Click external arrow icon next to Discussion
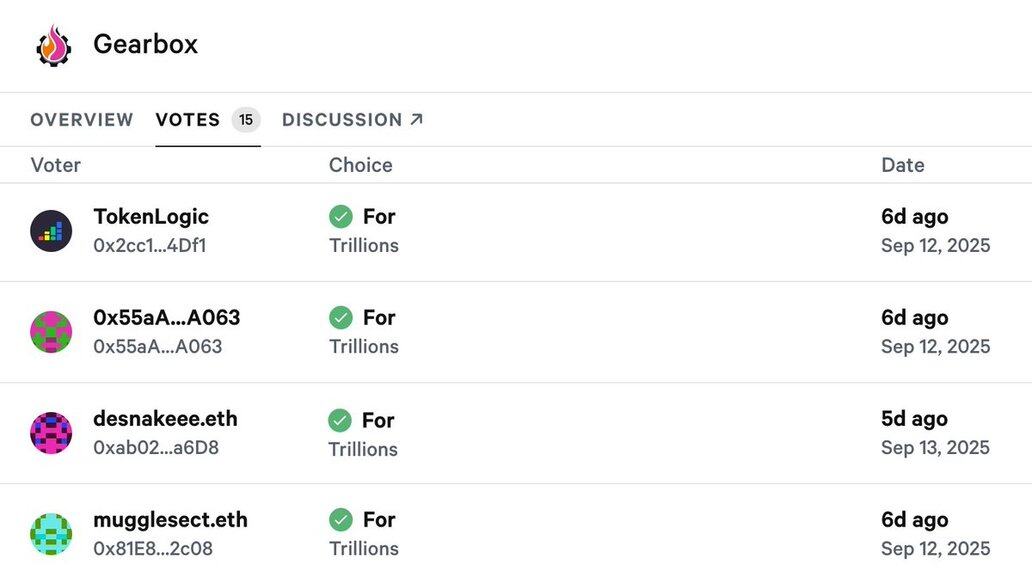The width and height of the screenshot is (1032, 584). 417,119
